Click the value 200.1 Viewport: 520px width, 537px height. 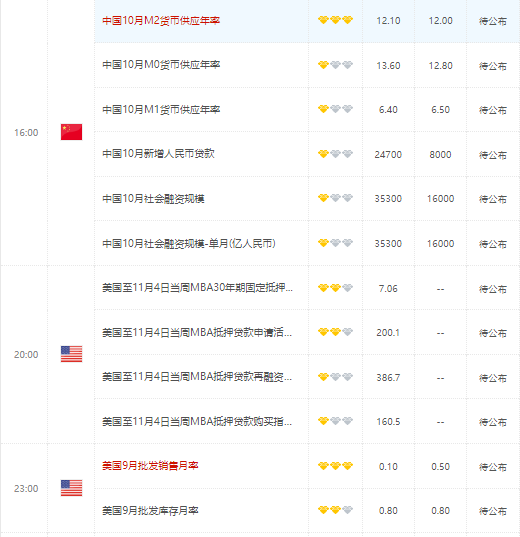[388, 333]
